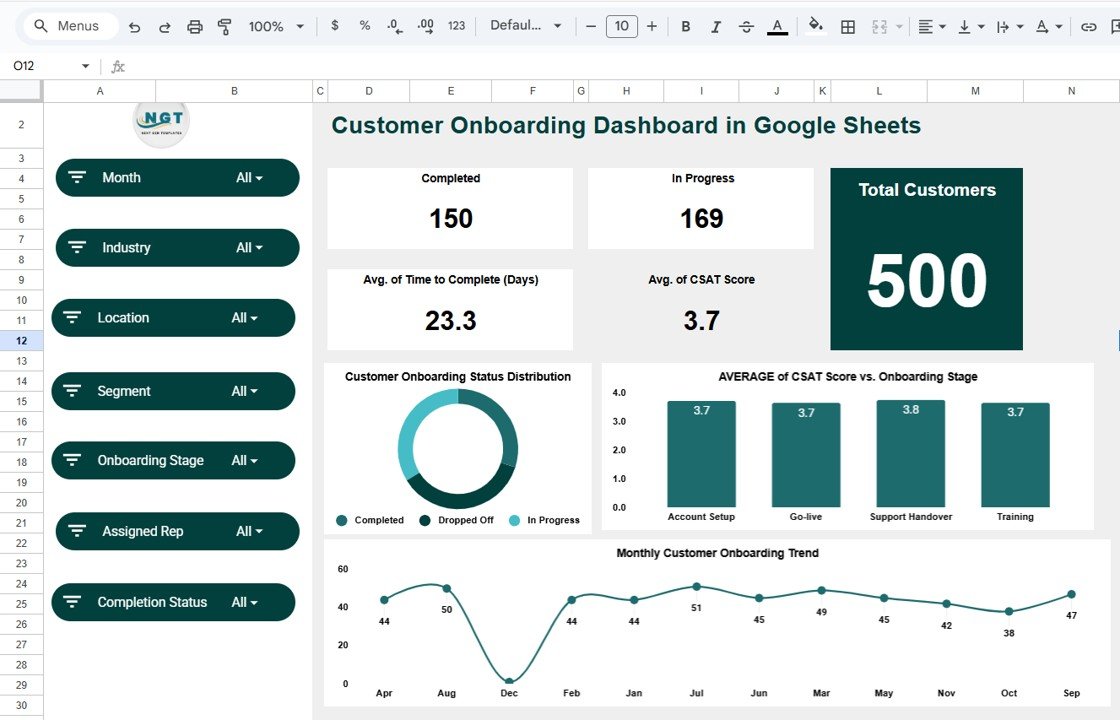This screenshot has height=720, width=1120.
Task: Toggle italic formatting
Action: [x=716, y=26]
